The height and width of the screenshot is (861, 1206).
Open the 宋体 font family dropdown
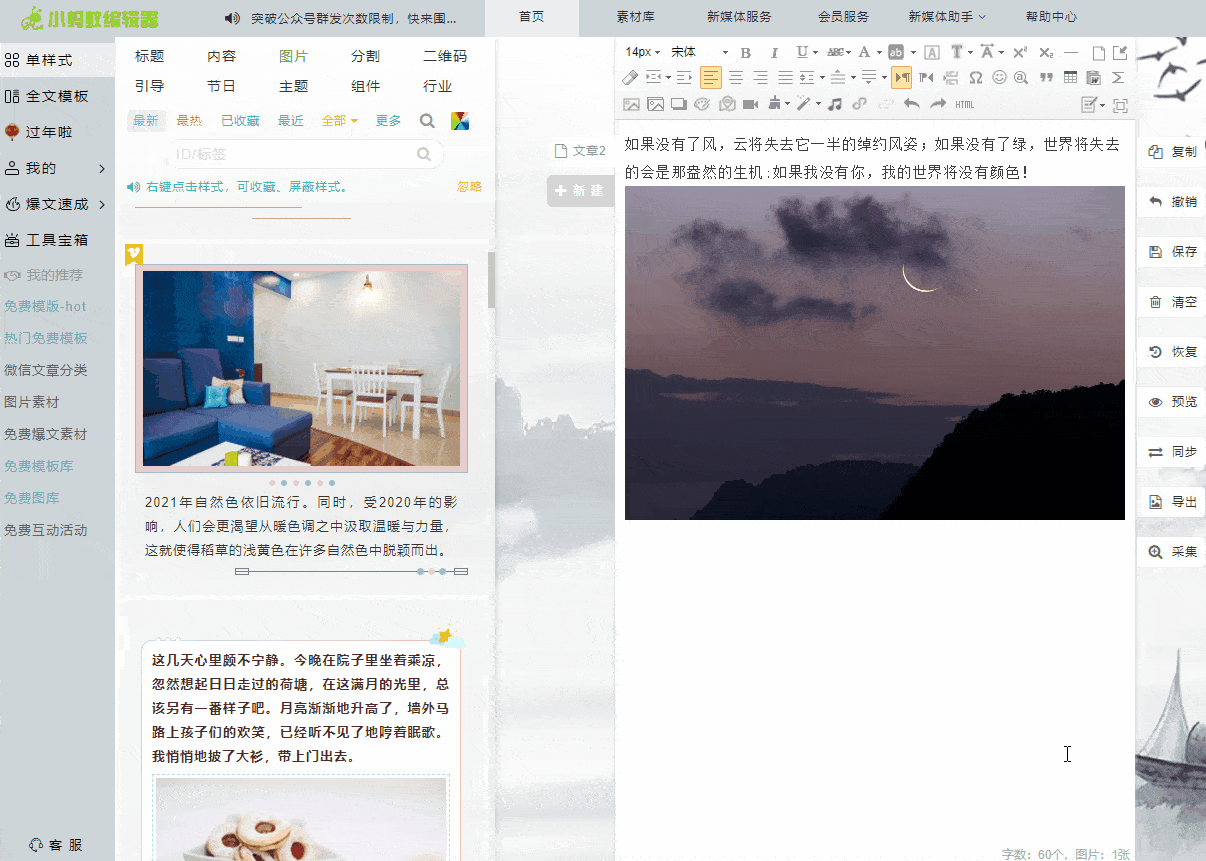point(699,52)
